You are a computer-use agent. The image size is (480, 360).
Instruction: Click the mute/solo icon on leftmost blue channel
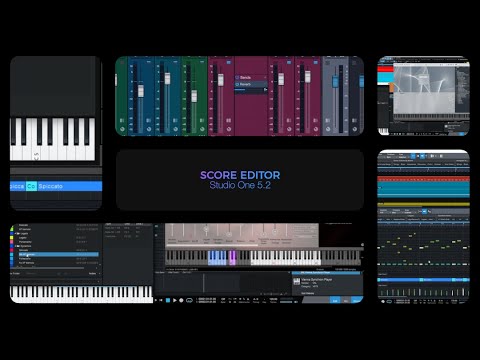coord(148,120)
